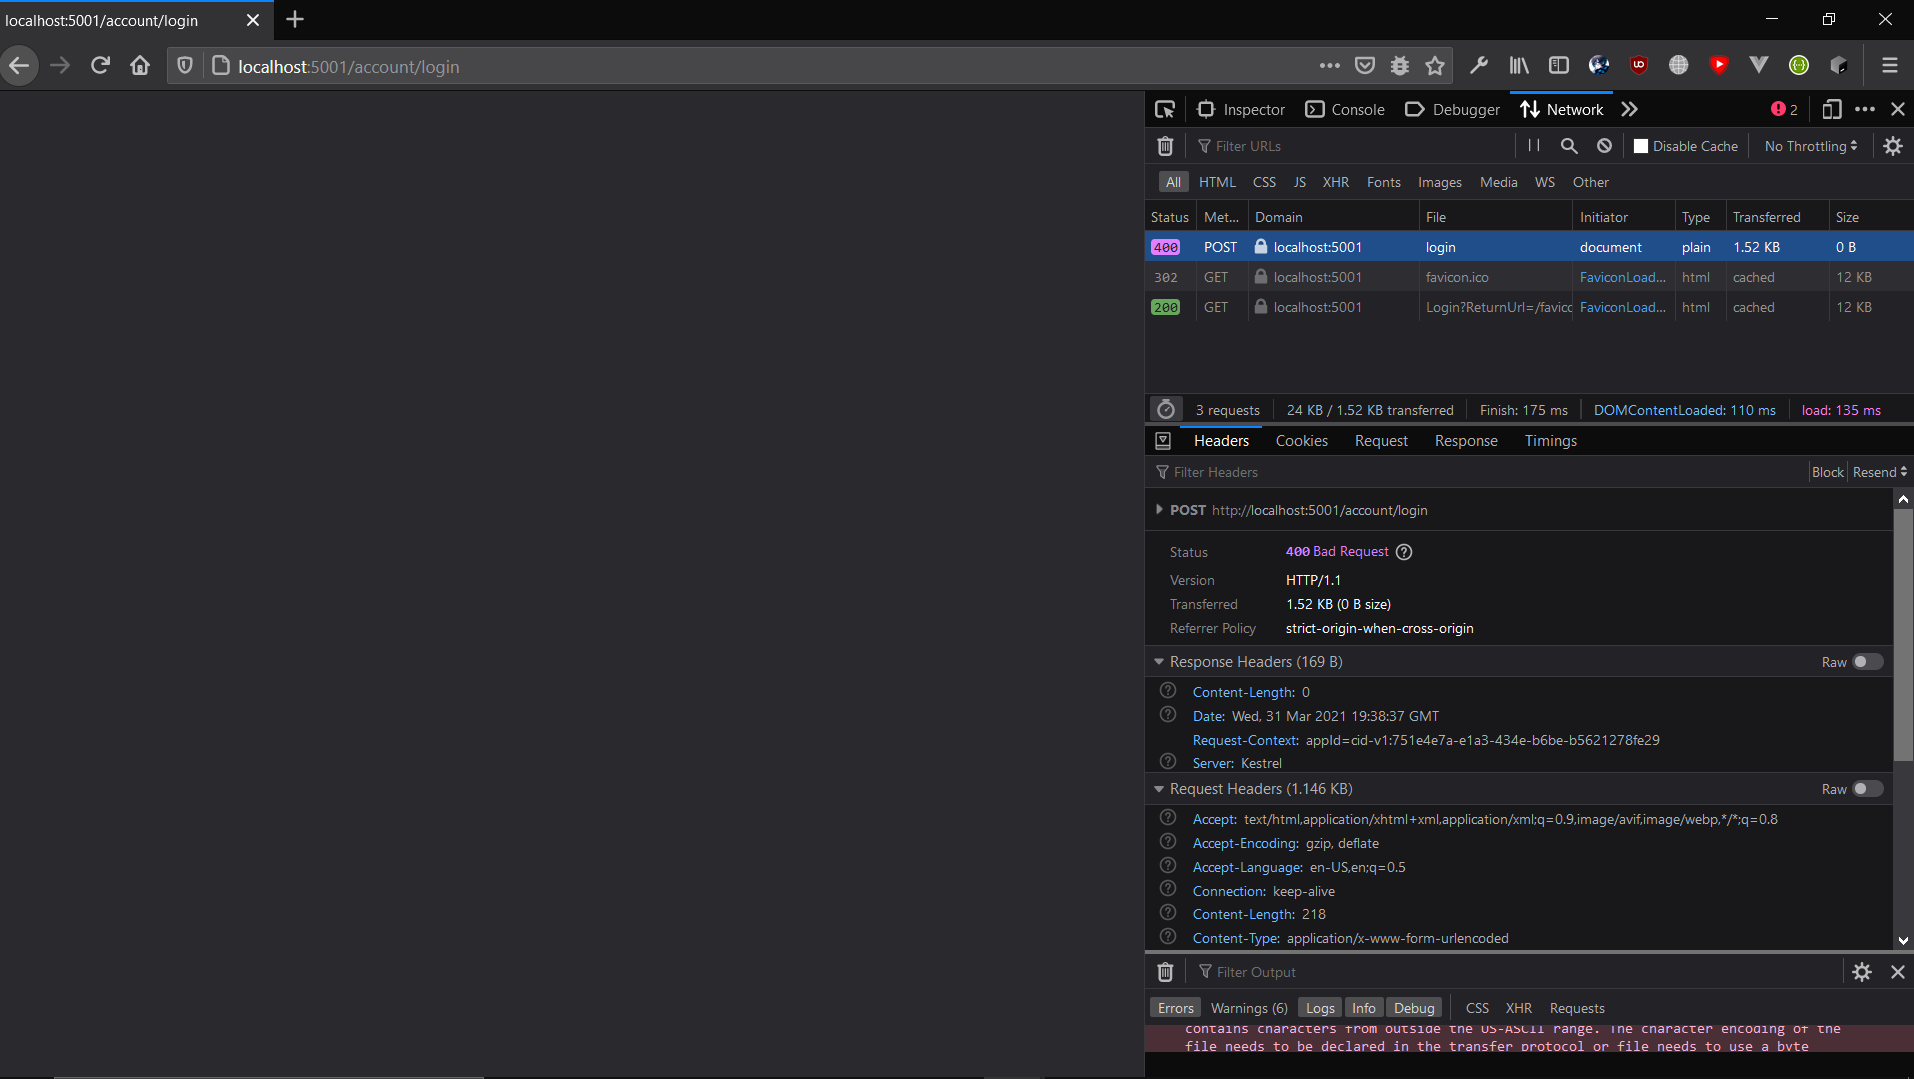
Task: Toggle Raw view for Request Headers
Action: point(1864,788)
